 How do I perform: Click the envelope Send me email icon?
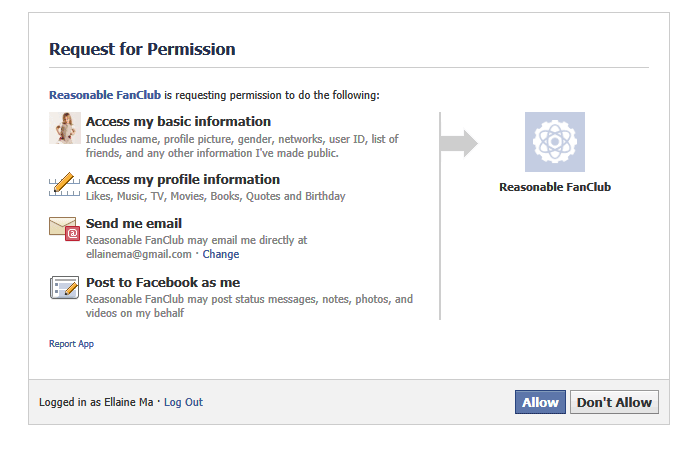(x=65, y=229)
